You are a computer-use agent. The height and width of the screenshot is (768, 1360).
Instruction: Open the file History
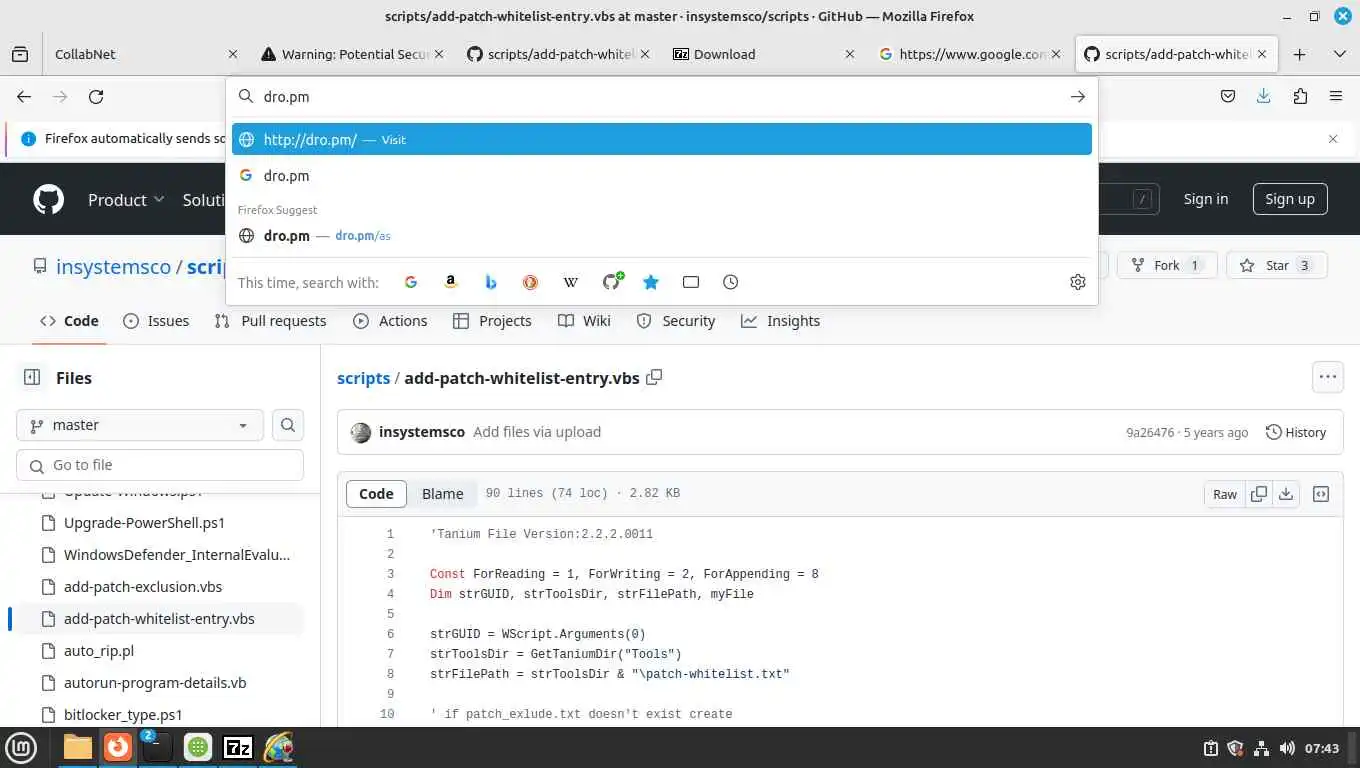click(x=1296, y=432)
